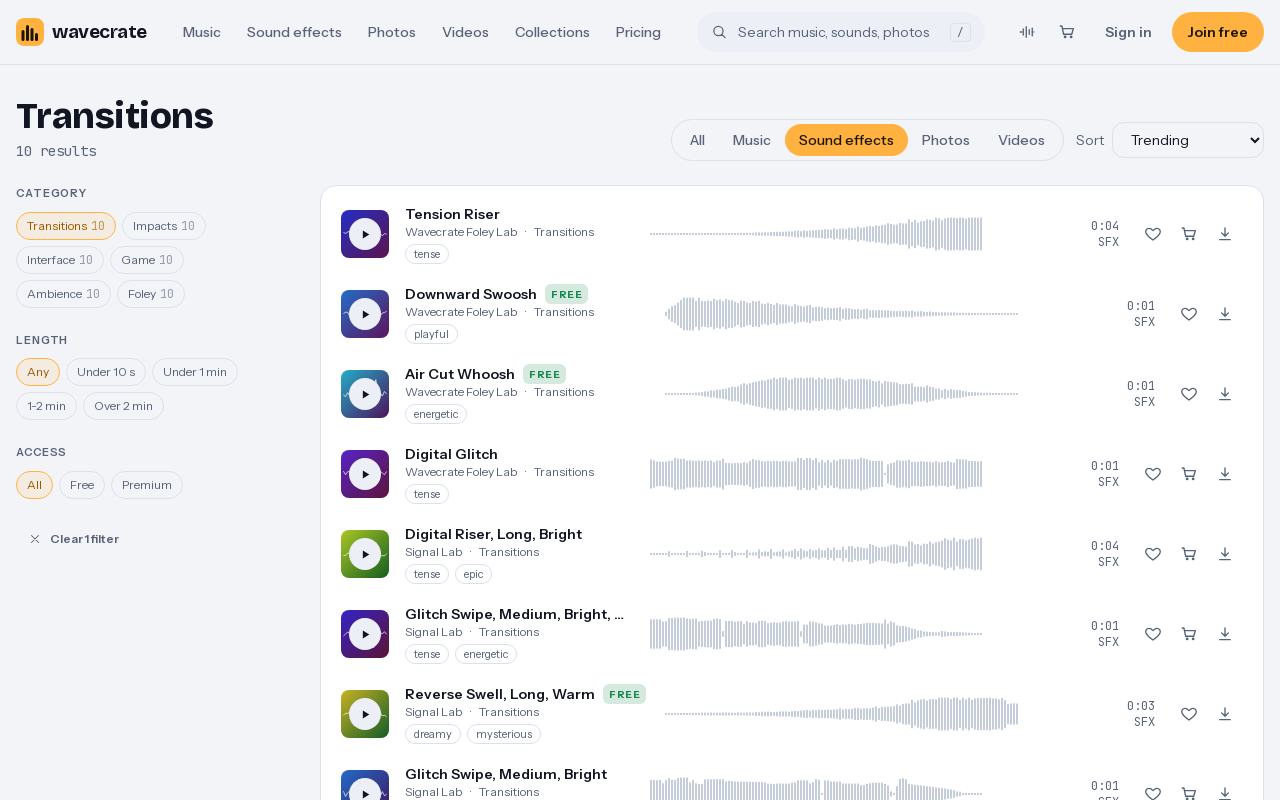Open the Pricing page in navigation
Viewport: 1280px width, 800px height.
pyautogui.click(x=638, y=32)
